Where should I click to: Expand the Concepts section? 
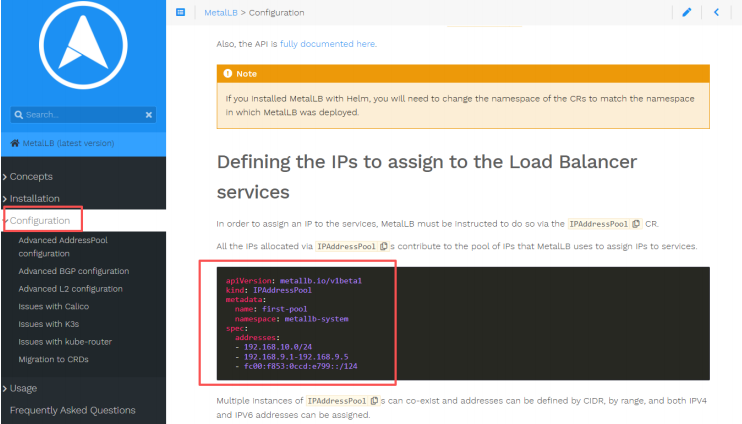click(x=31, y=177)
